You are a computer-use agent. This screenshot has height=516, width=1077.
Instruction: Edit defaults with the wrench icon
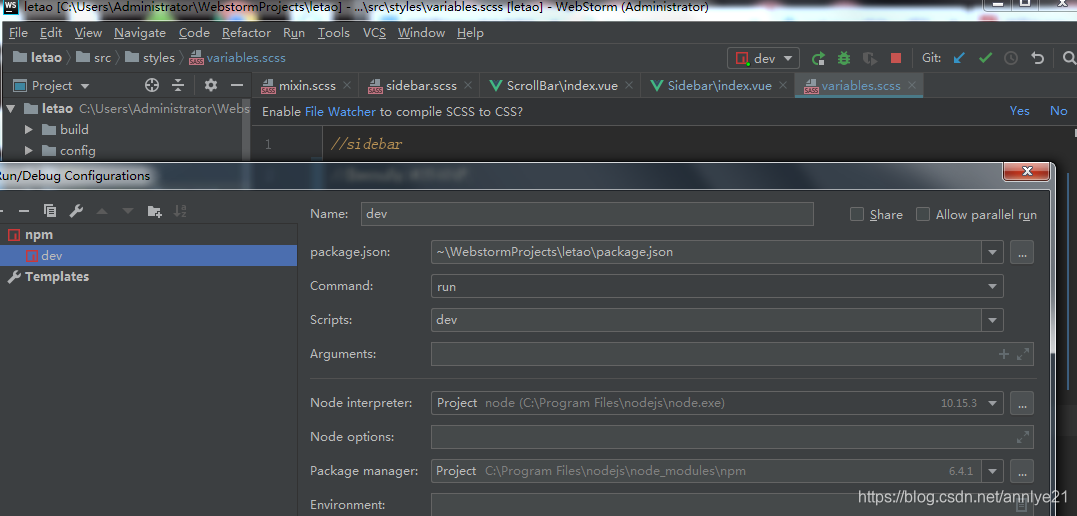pos(76,211)
